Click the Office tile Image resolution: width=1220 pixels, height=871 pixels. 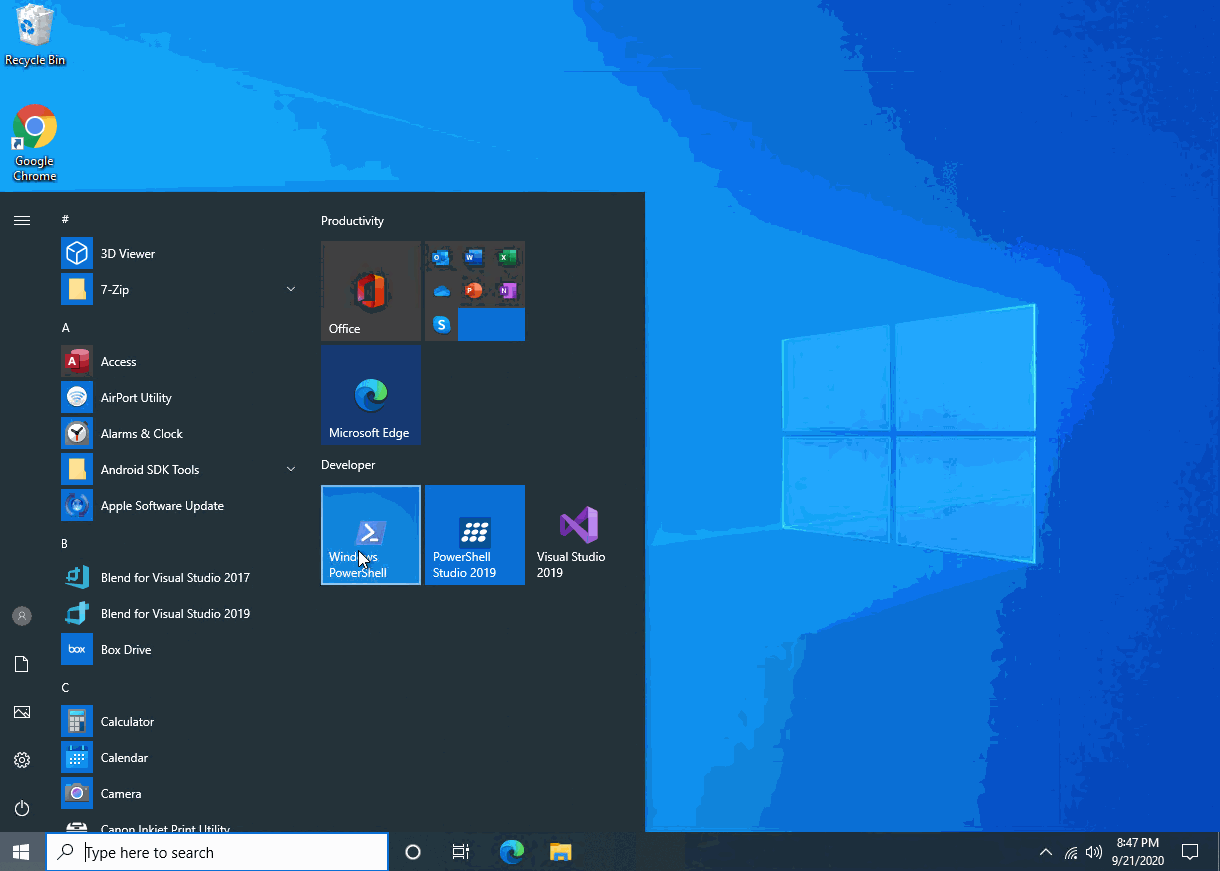point(371,291)
